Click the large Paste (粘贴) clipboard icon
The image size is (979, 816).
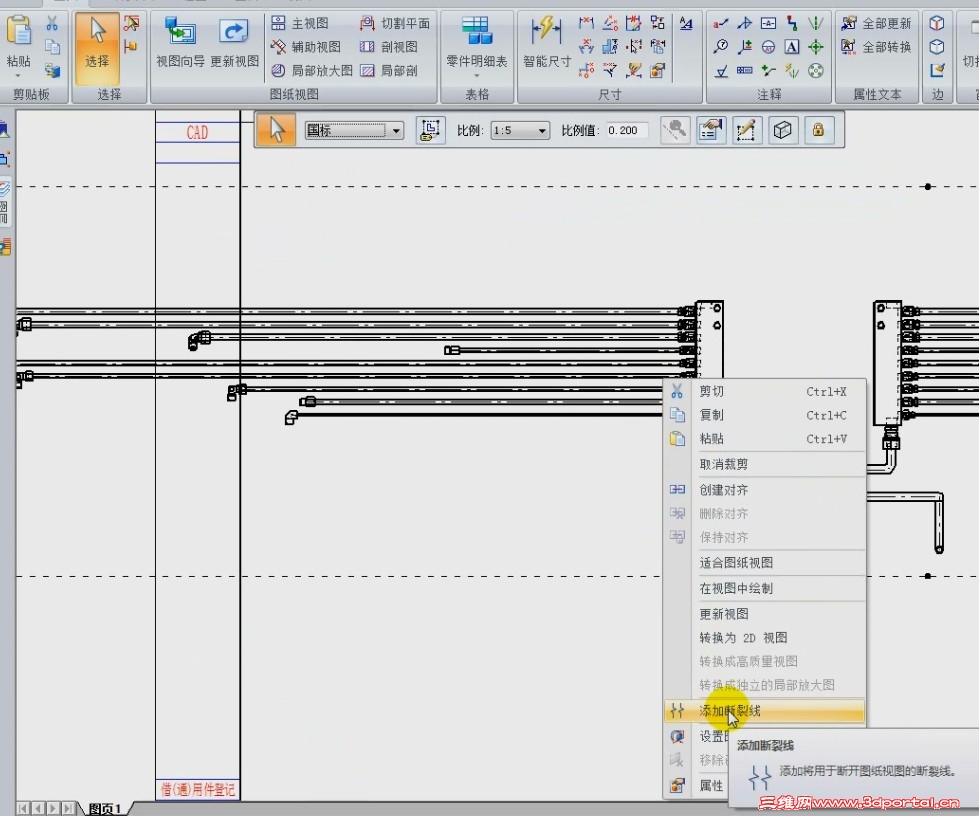coord(19,31)
